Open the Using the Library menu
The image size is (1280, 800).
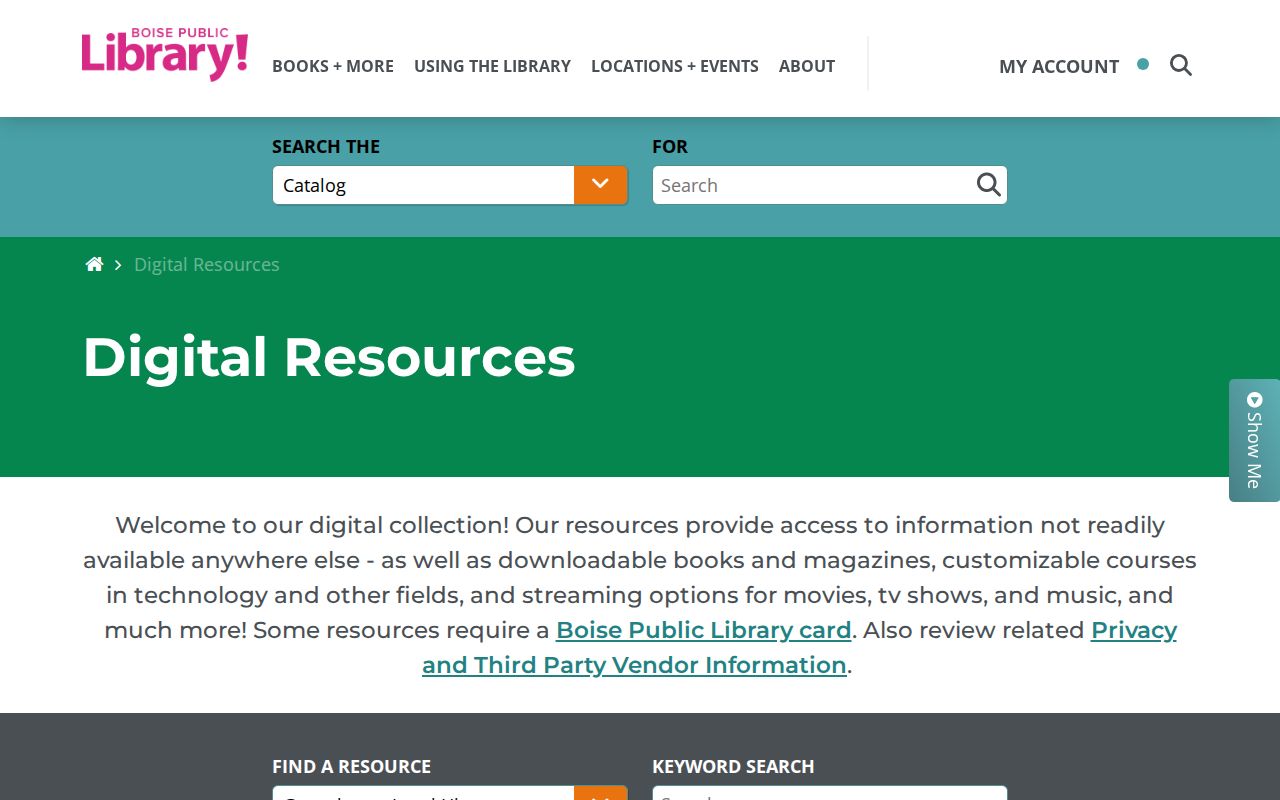492,66
